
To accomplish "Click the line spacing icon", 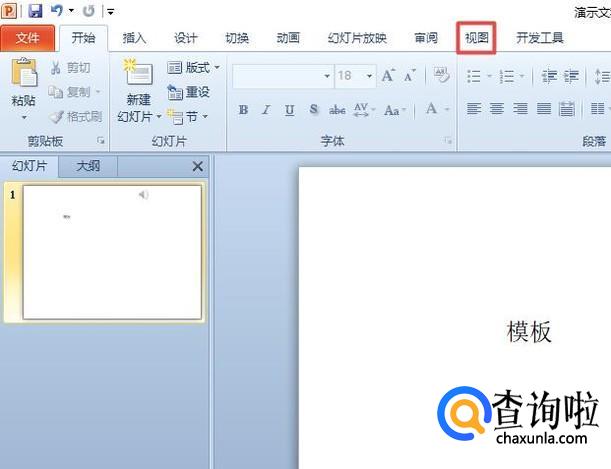I will (x=602, y=76).
